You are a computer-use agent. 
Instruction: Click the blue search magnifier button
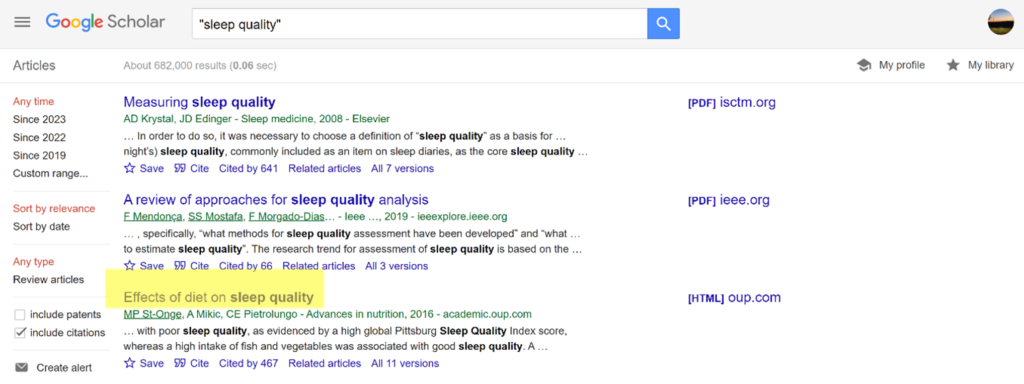(664, 24)
